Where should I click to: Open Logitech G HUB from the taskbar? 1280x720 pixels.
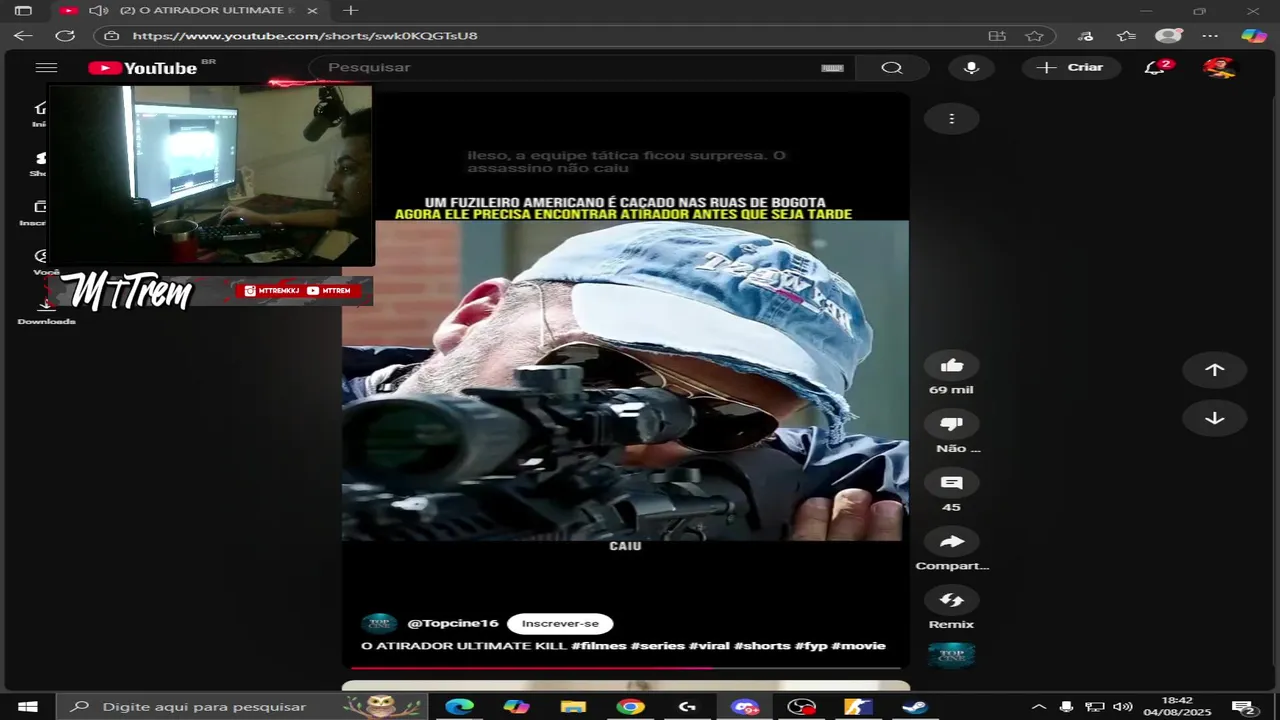click(x=687, y=707)
